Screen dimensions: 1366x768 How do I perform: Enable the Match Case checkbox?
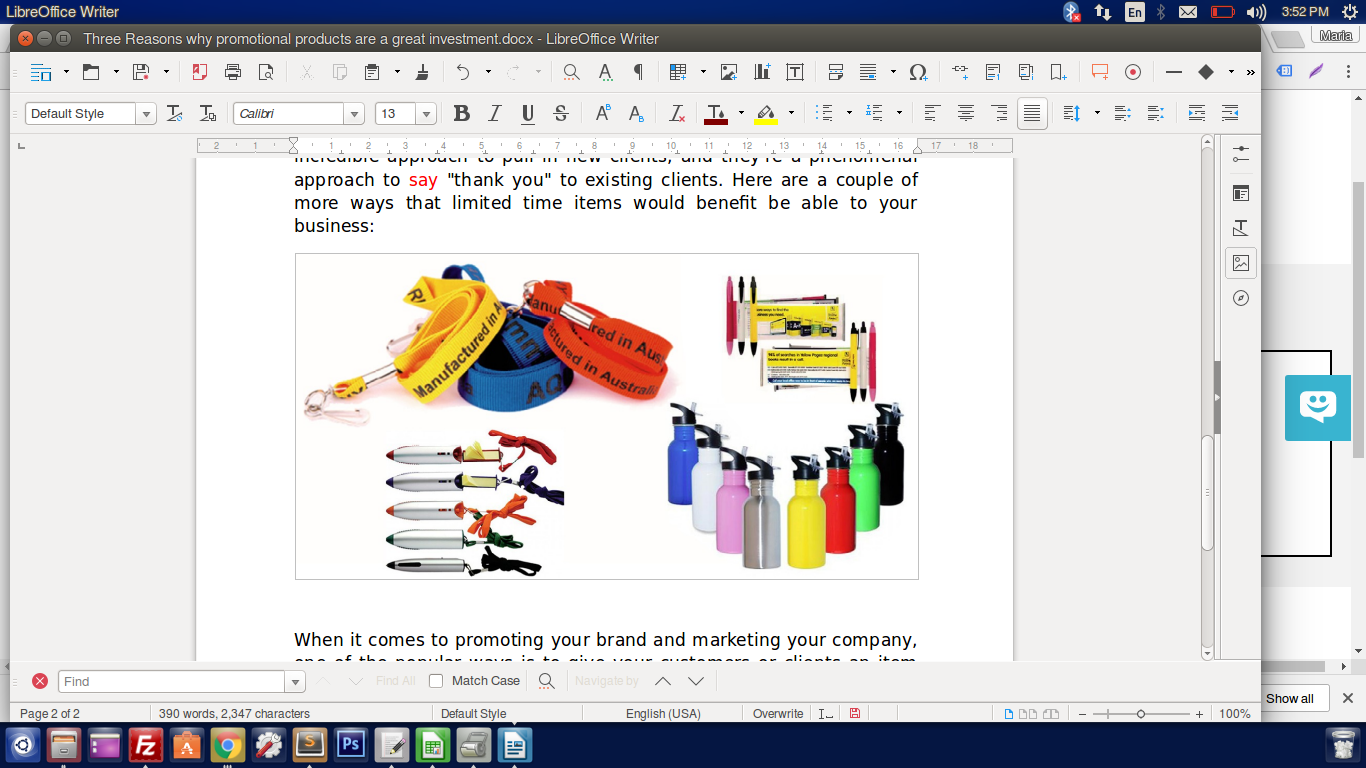click(436, 681)
